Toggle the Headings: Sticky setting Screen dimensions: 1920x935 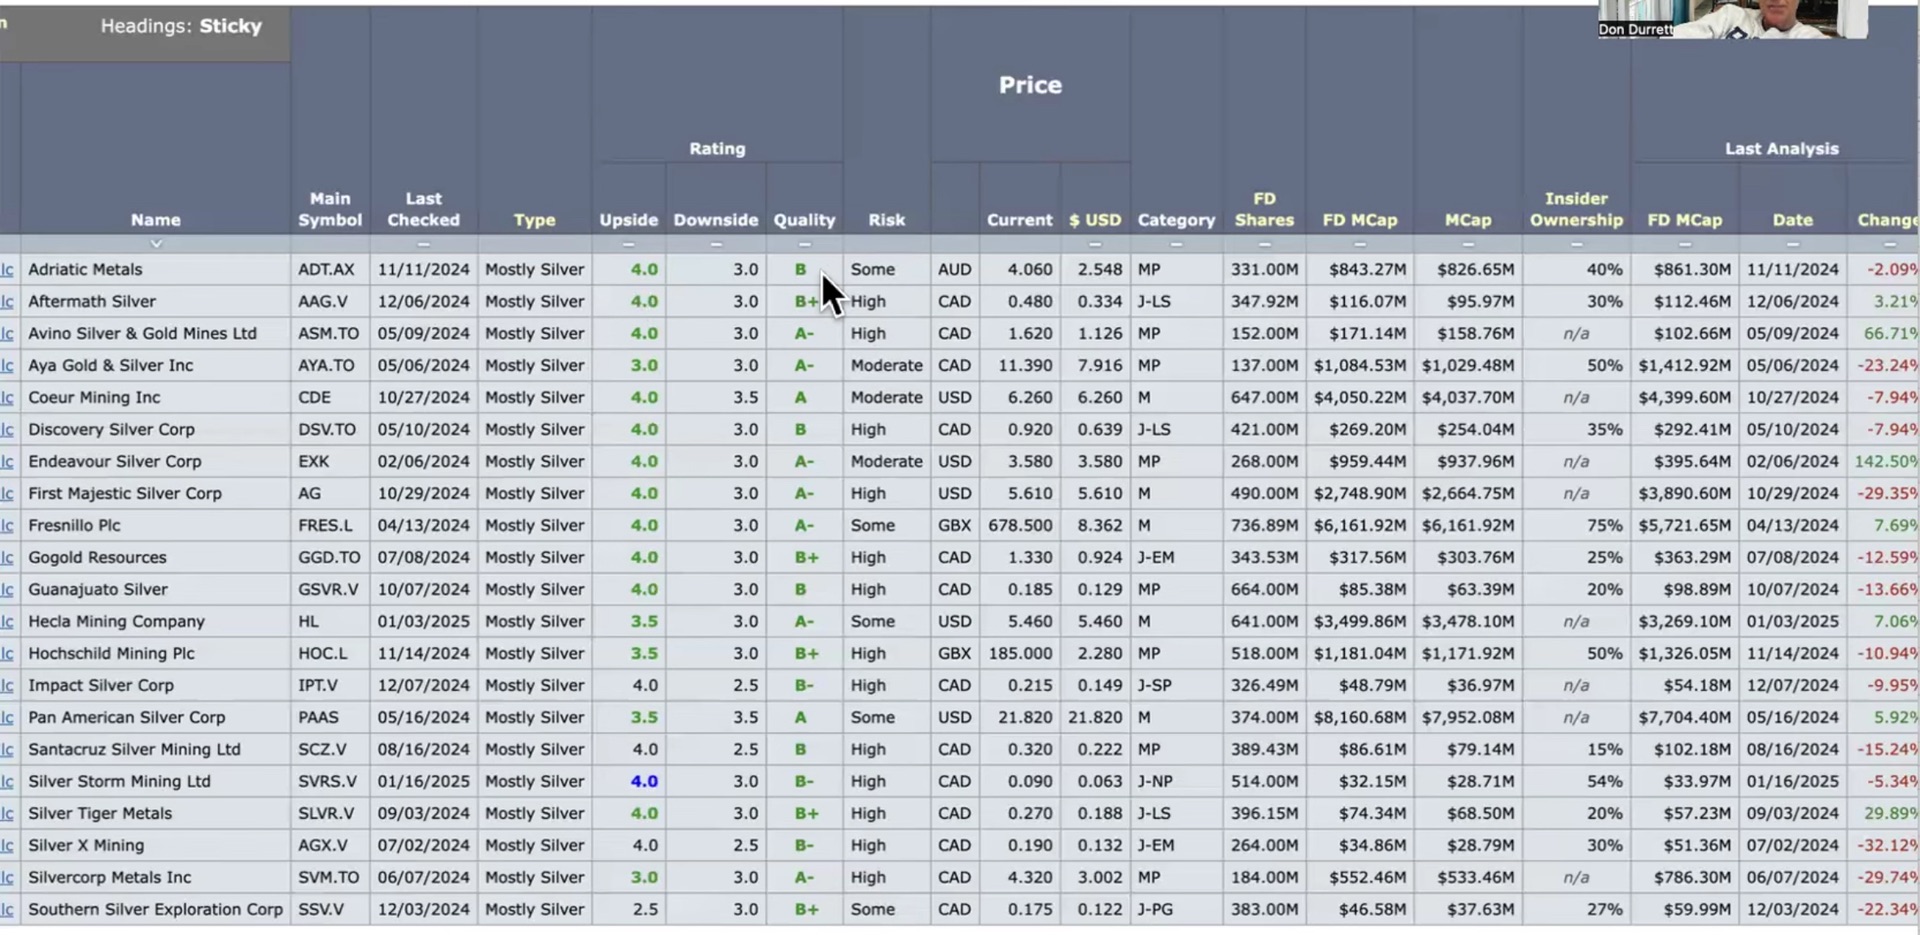point(181,27)
